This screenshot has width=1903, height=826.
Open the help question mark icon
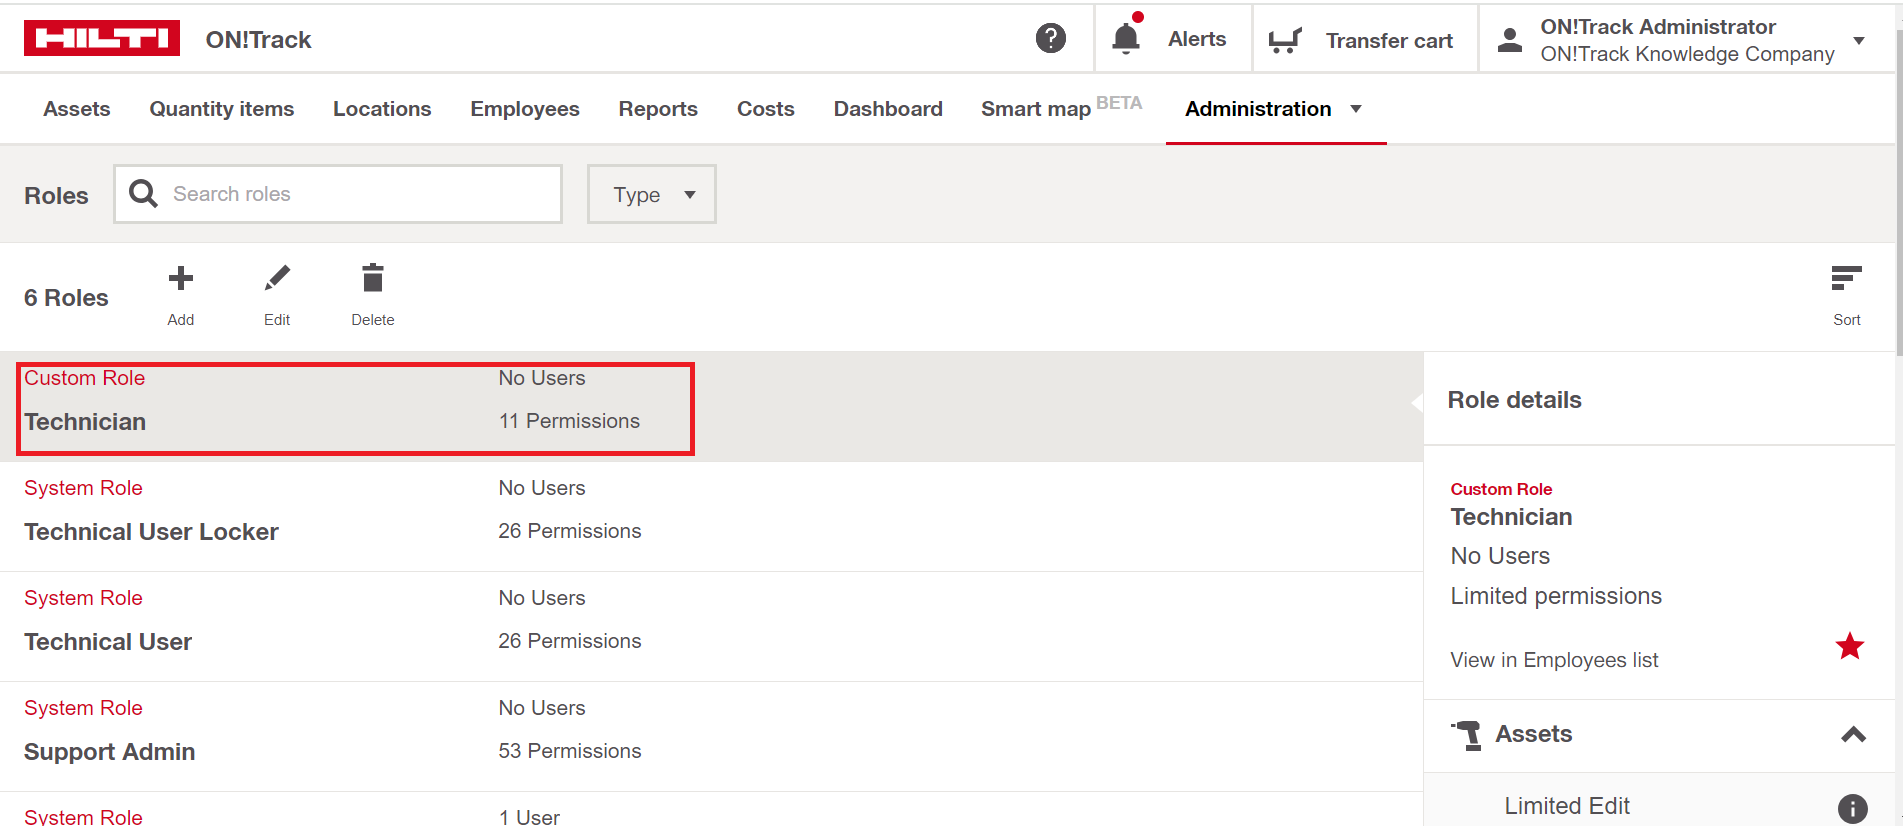tap(1050, 38)
